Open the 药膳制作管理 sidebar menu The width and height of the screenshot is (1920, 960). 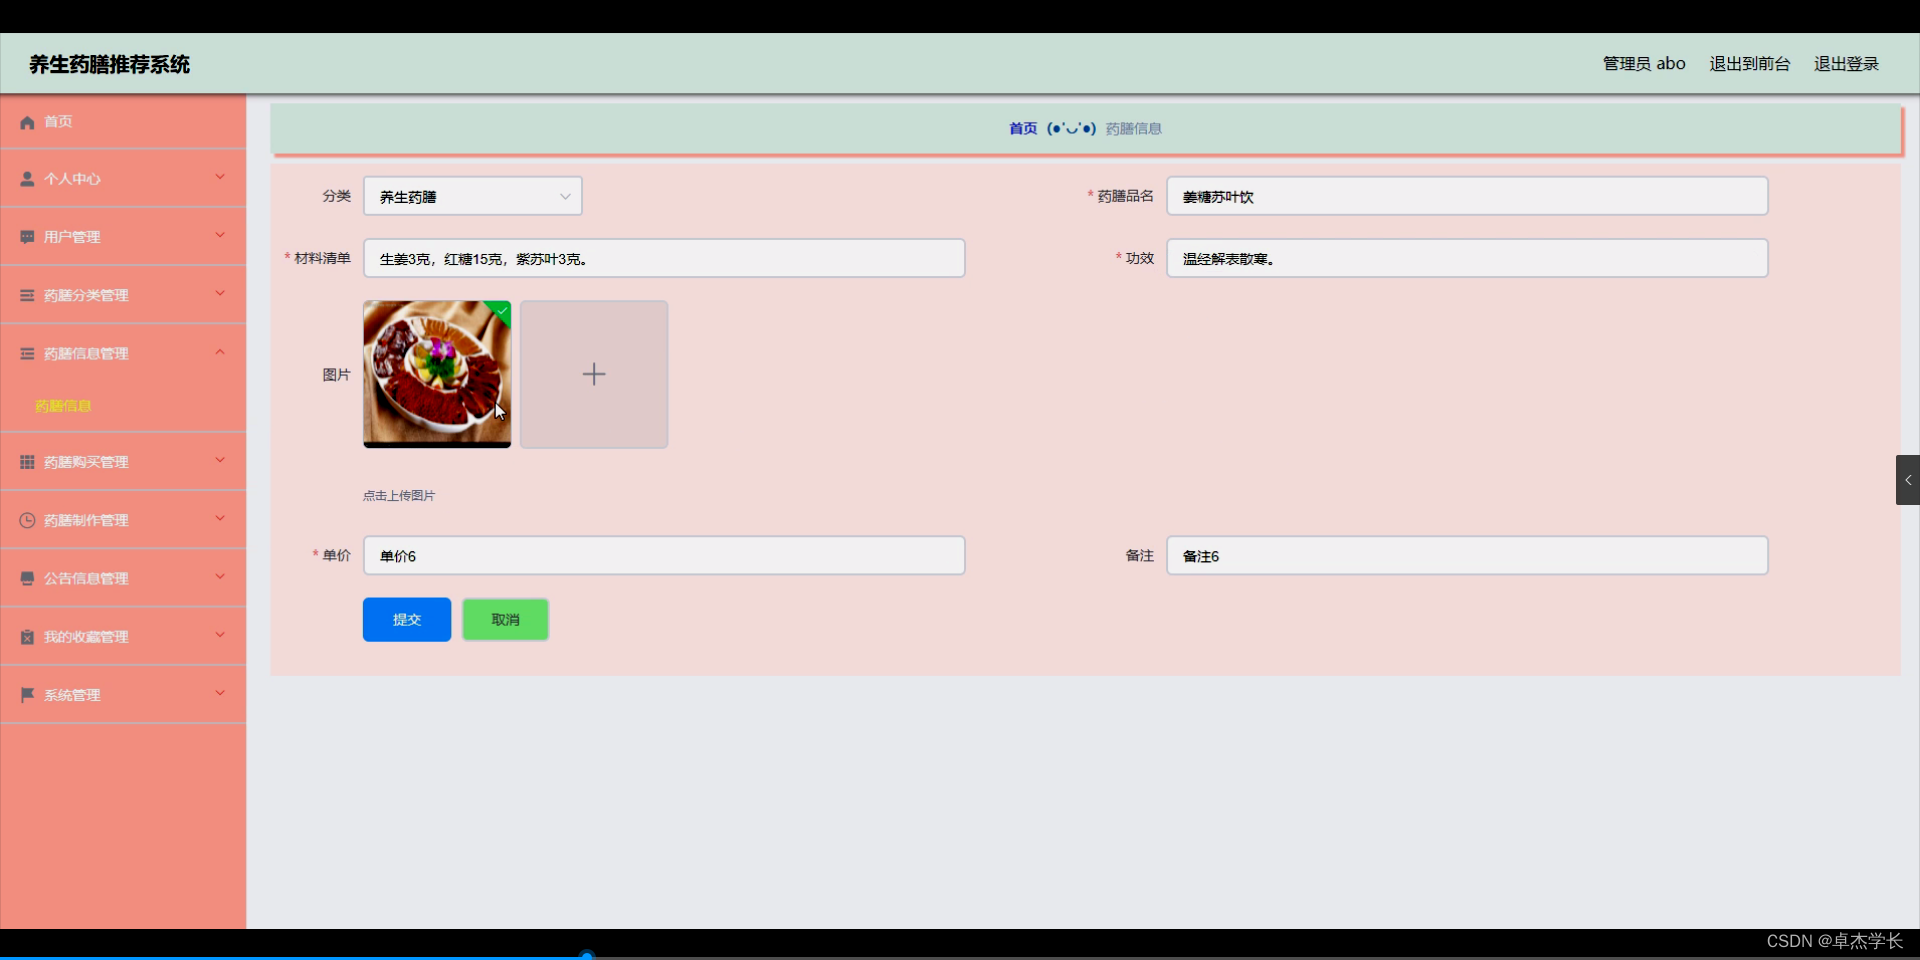pos(123,520)
